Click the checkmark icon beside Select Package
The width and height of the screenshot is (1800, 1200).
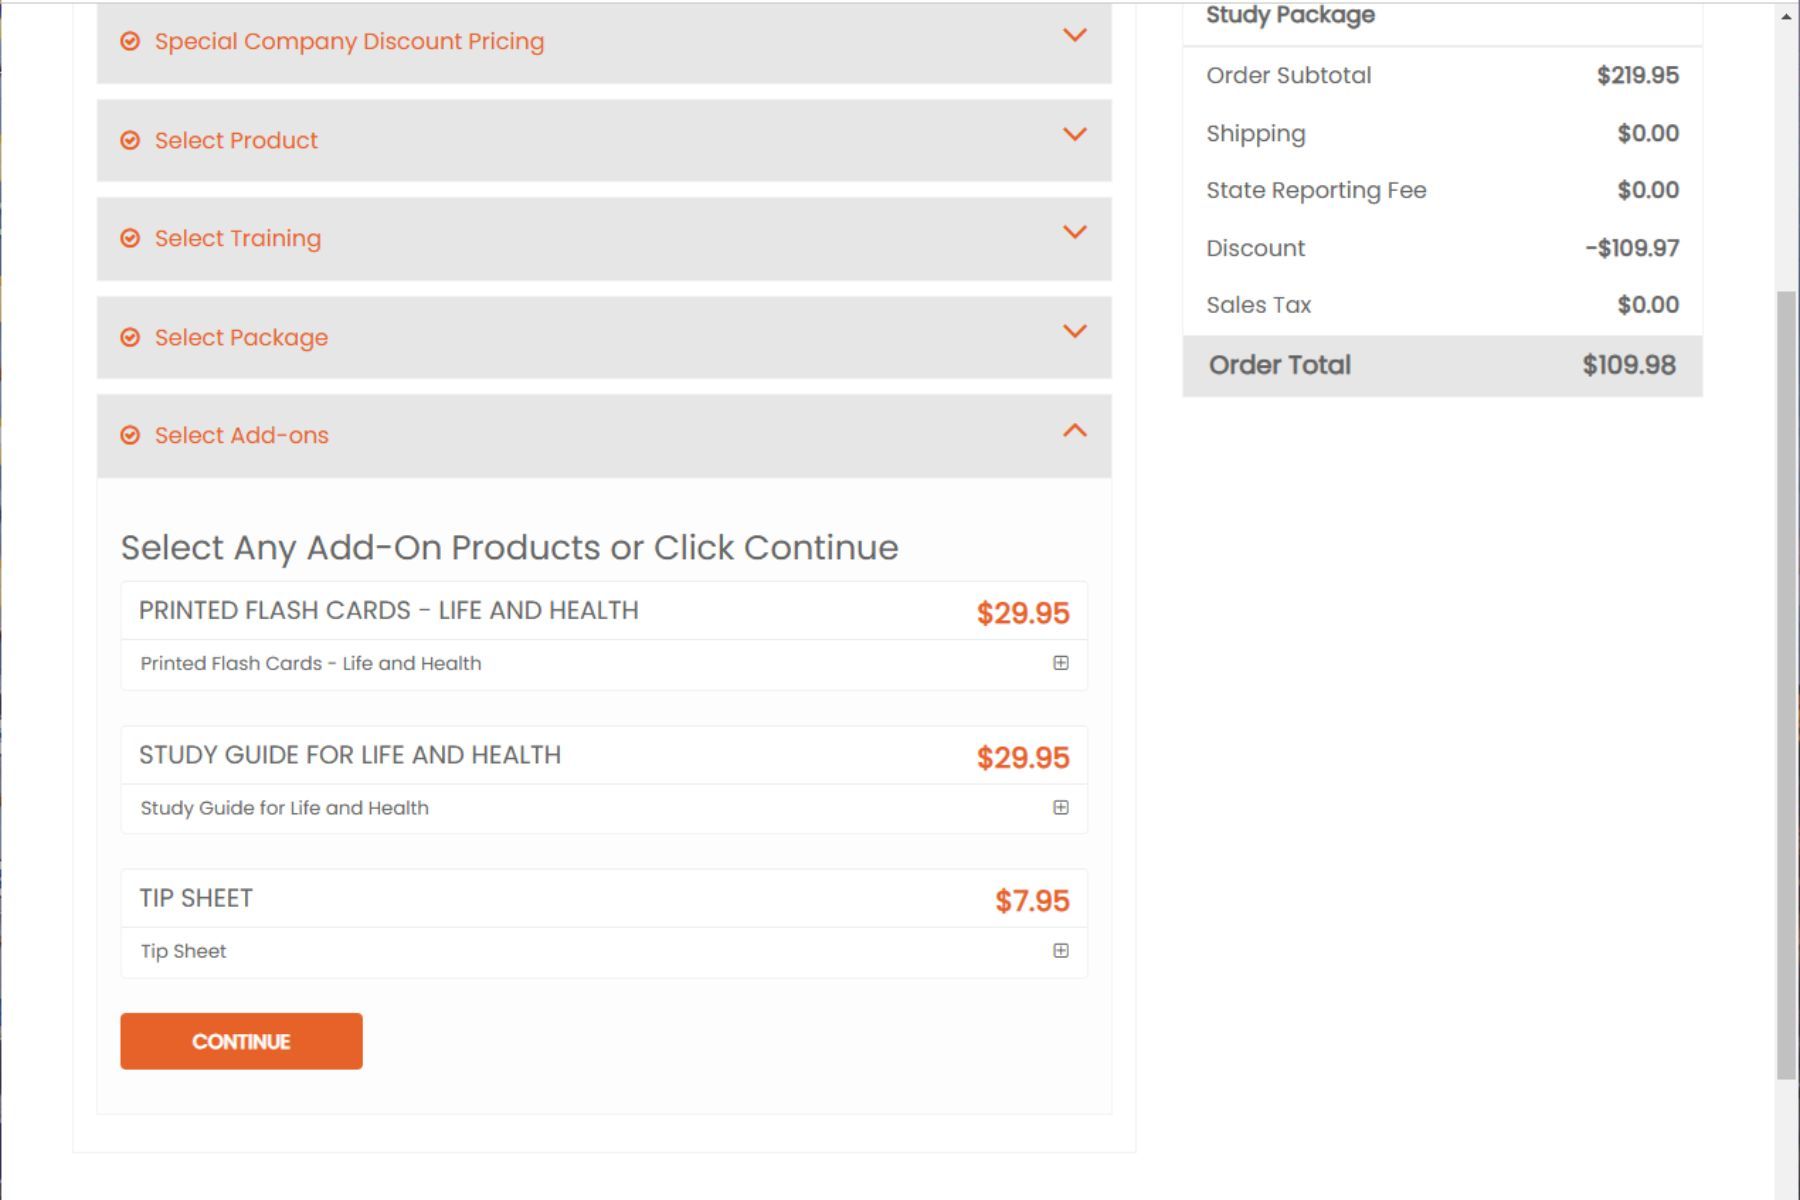click(x=130, y=337)
